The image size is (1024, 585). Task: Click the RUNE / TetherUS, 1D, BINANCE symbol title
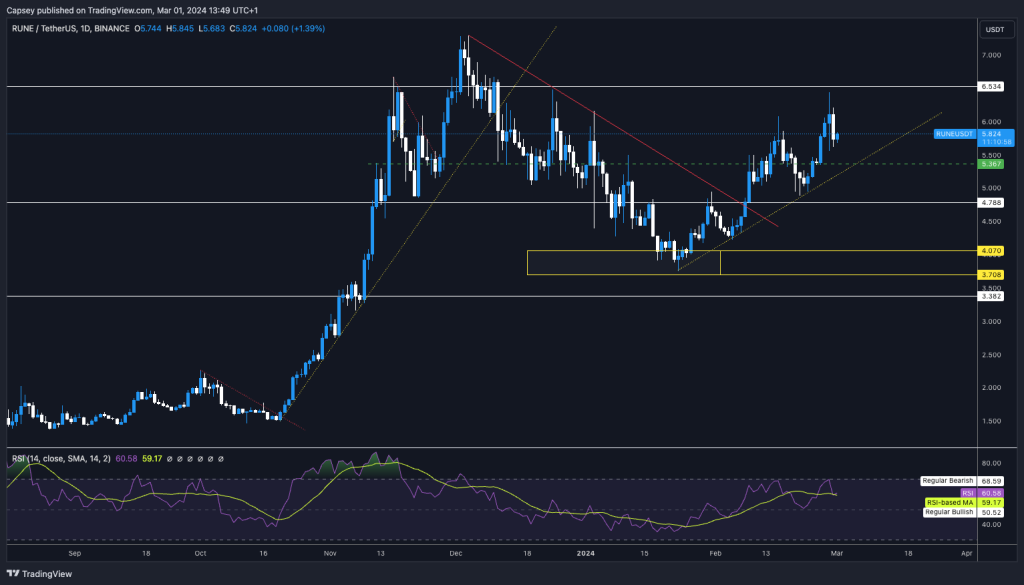click(x=71, y=29)
